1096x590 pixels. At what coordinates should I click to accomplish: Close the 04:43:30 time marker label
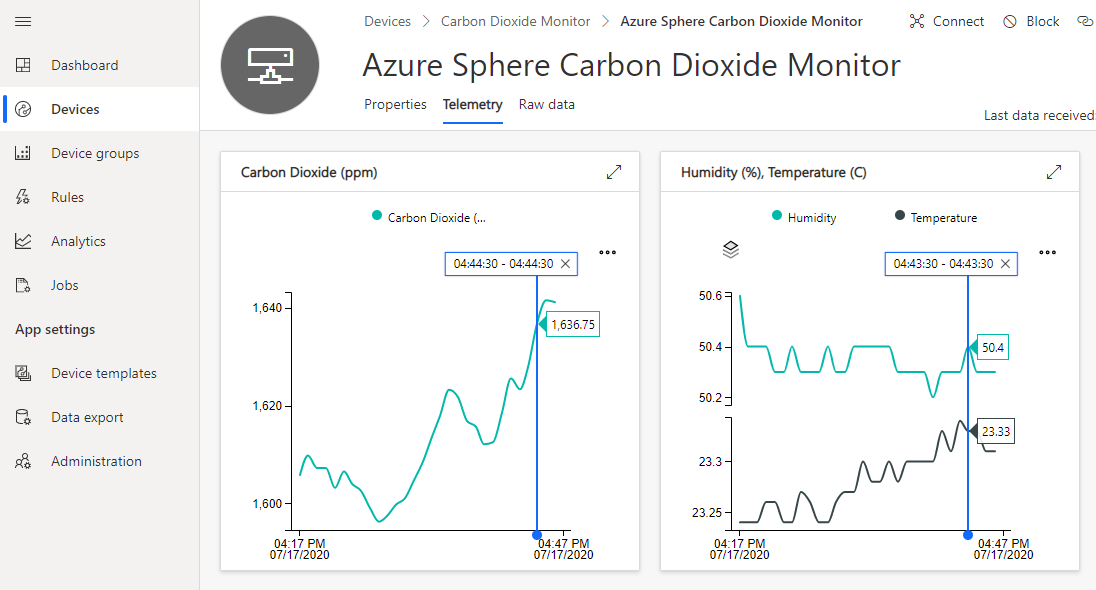1005,264
